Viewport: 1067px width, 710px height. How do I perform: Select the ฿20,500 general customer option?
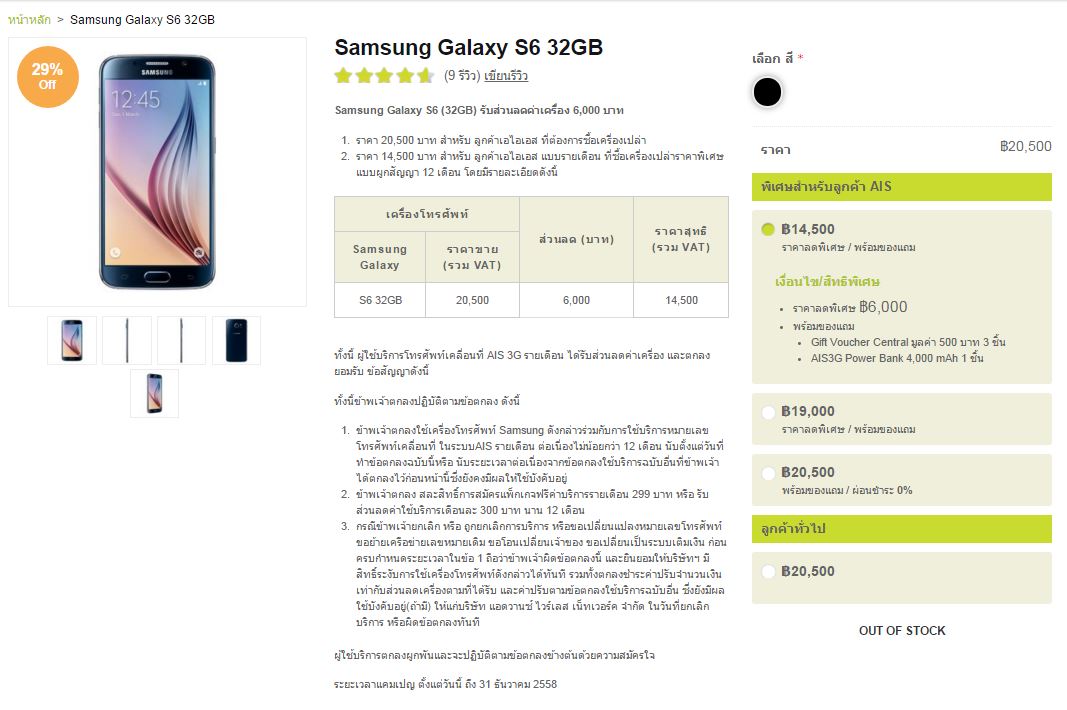(x=768, y=572)
